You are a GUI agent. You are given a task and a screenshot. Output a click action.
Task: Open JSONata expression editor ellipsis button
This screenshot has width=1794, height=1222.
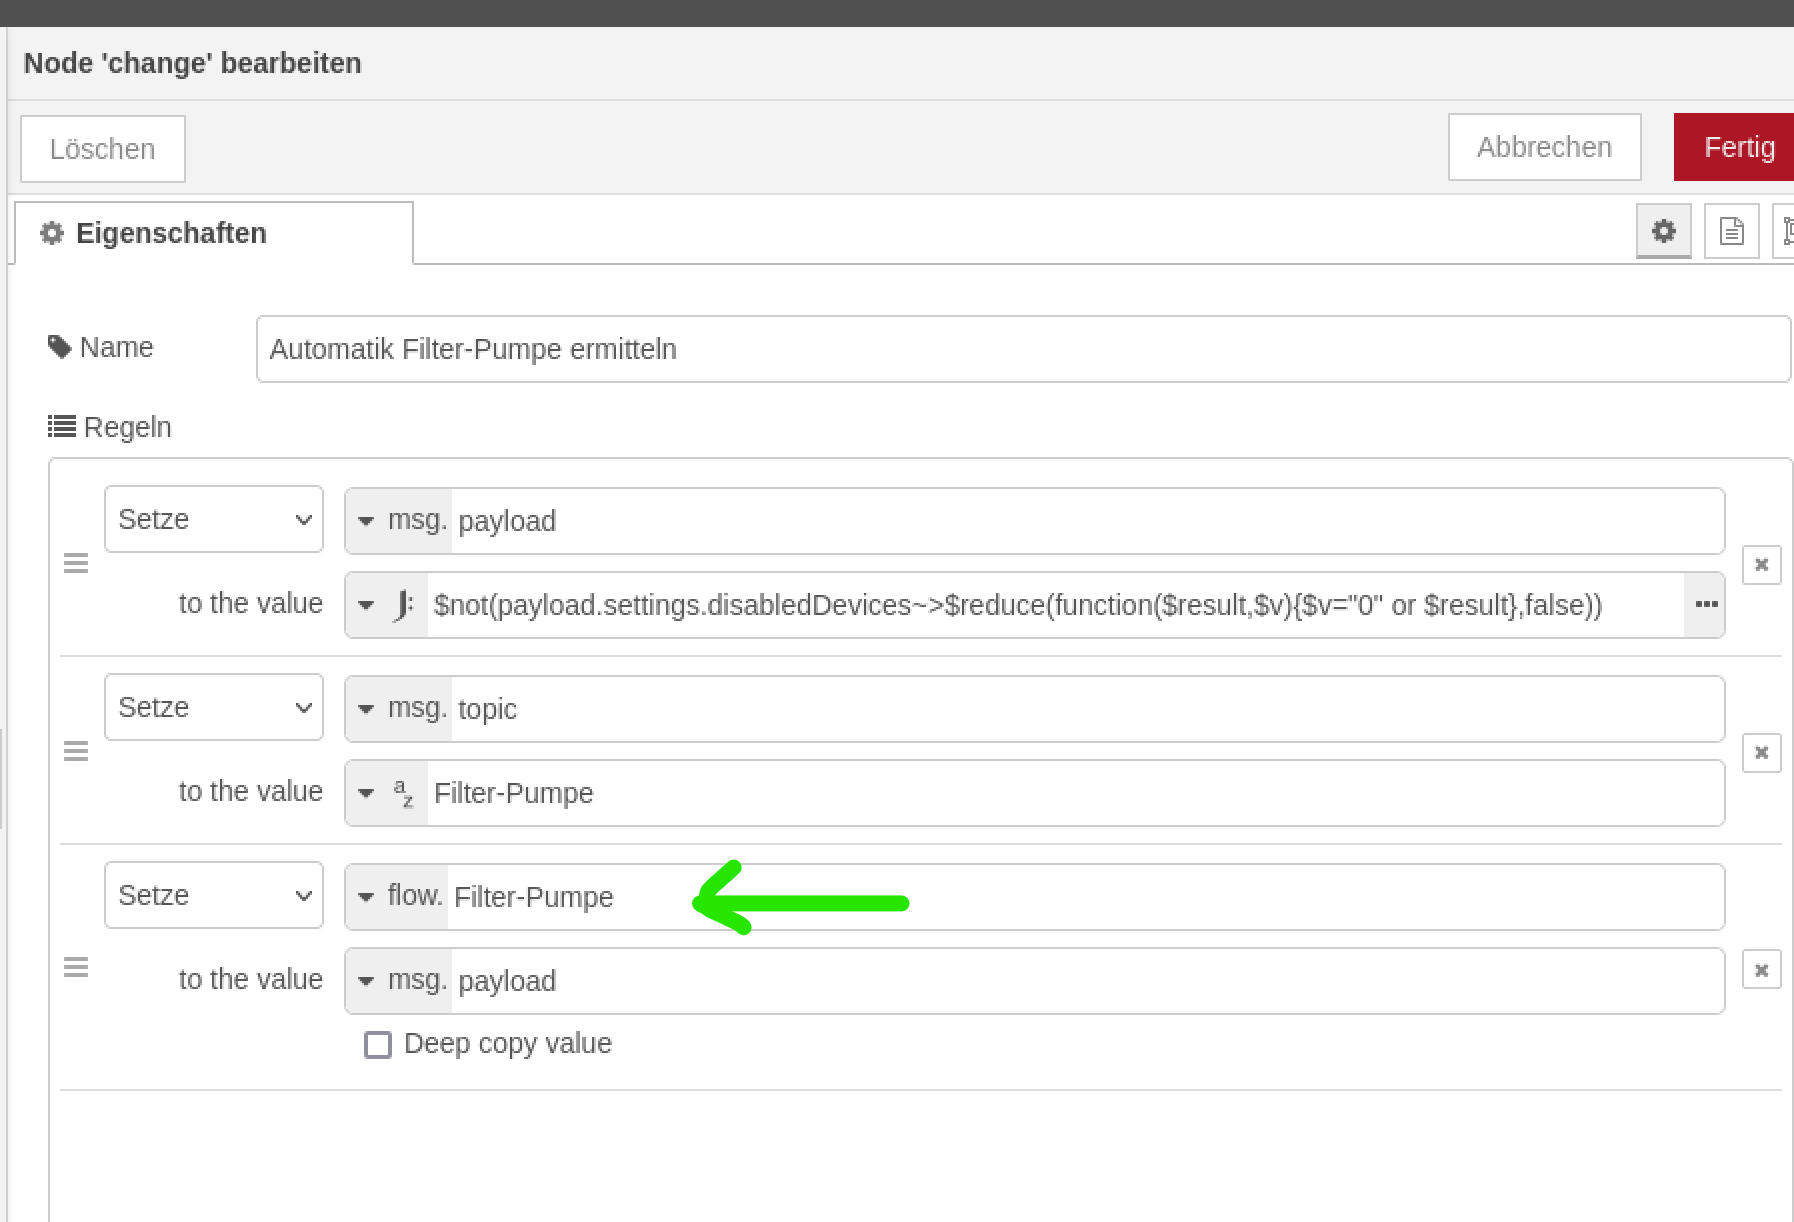[1705, 605]
